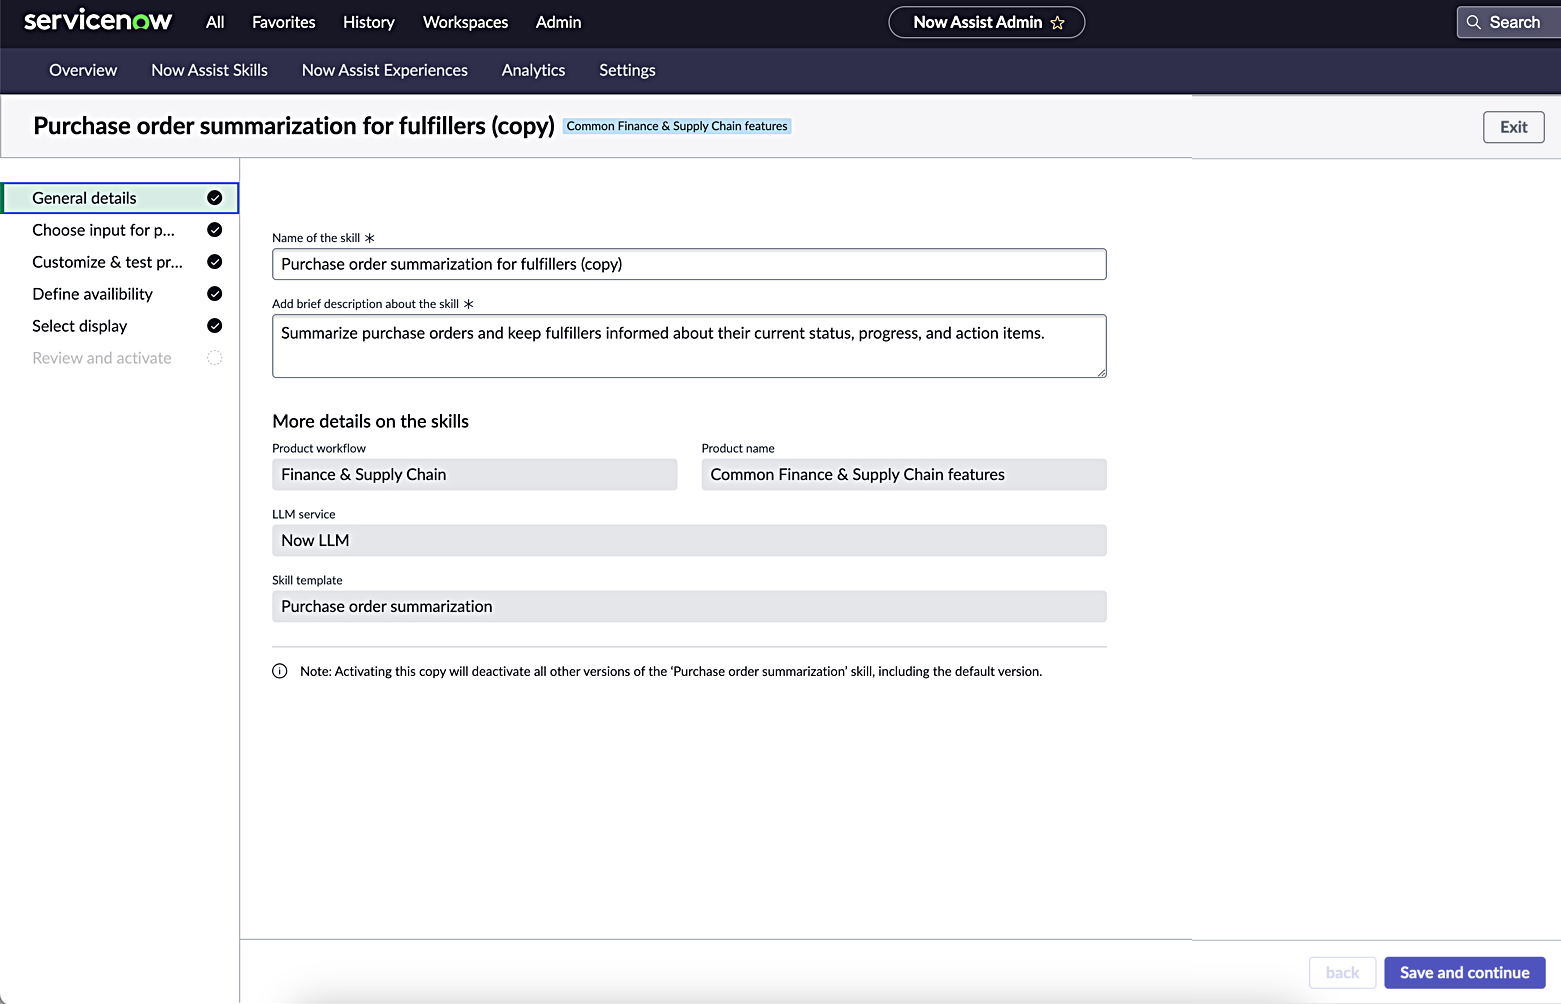Image resolution: width=1561 pixels, height=1004 pixels.
Task: Open the Search box
Action: tap(1509, 22)
